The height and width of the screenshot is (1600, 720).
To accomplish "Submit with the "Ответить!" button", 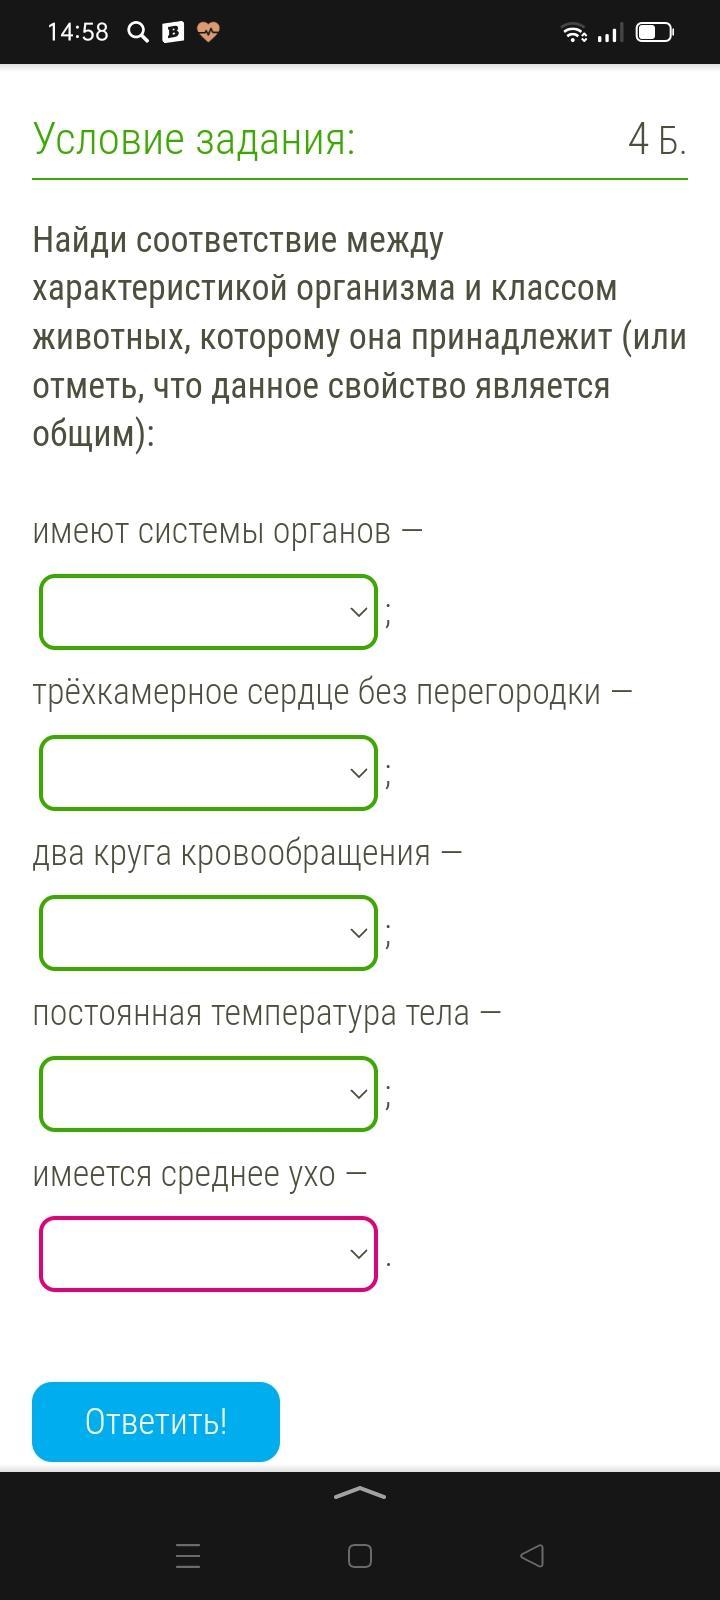I will coord(156,1422).
